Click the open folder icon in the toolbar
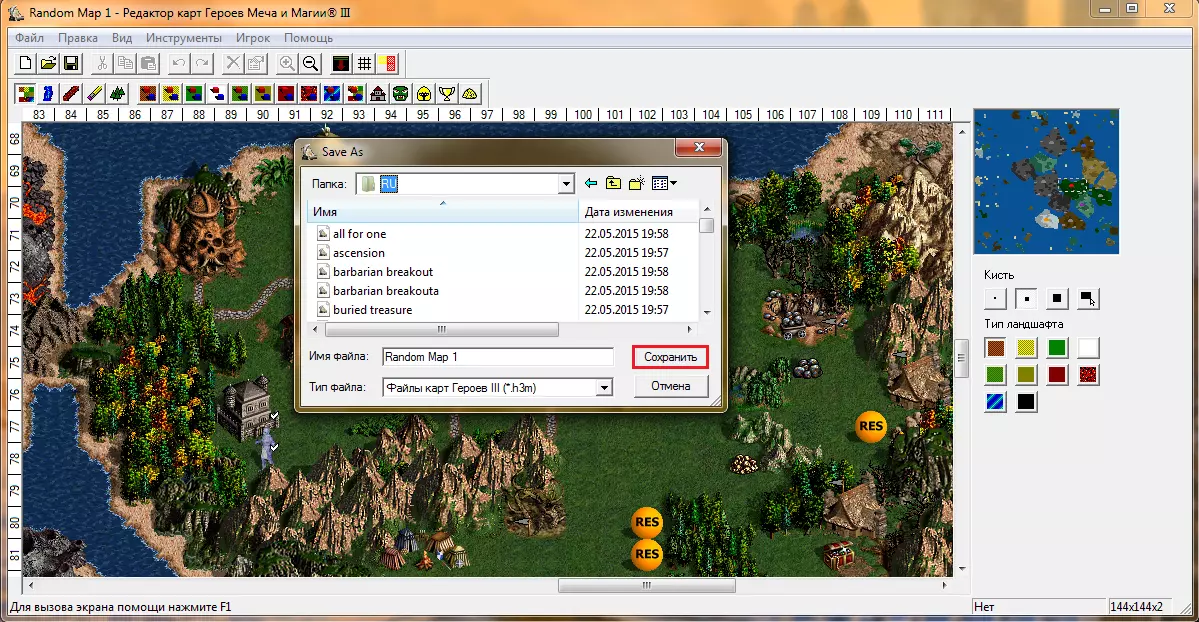Image resolution: width=1199 pixels, height=622 pixels. click(x=48, y=64)
